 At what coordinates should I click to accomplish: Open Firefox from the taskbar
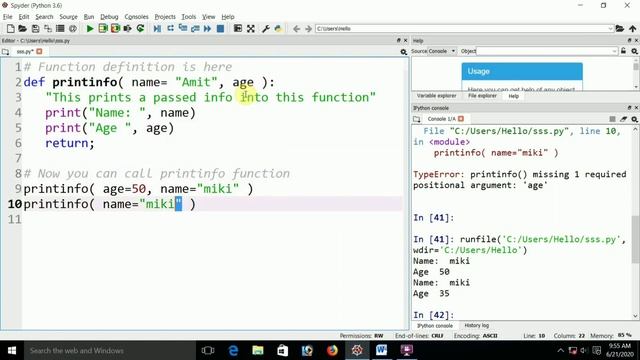coord(332,350)
